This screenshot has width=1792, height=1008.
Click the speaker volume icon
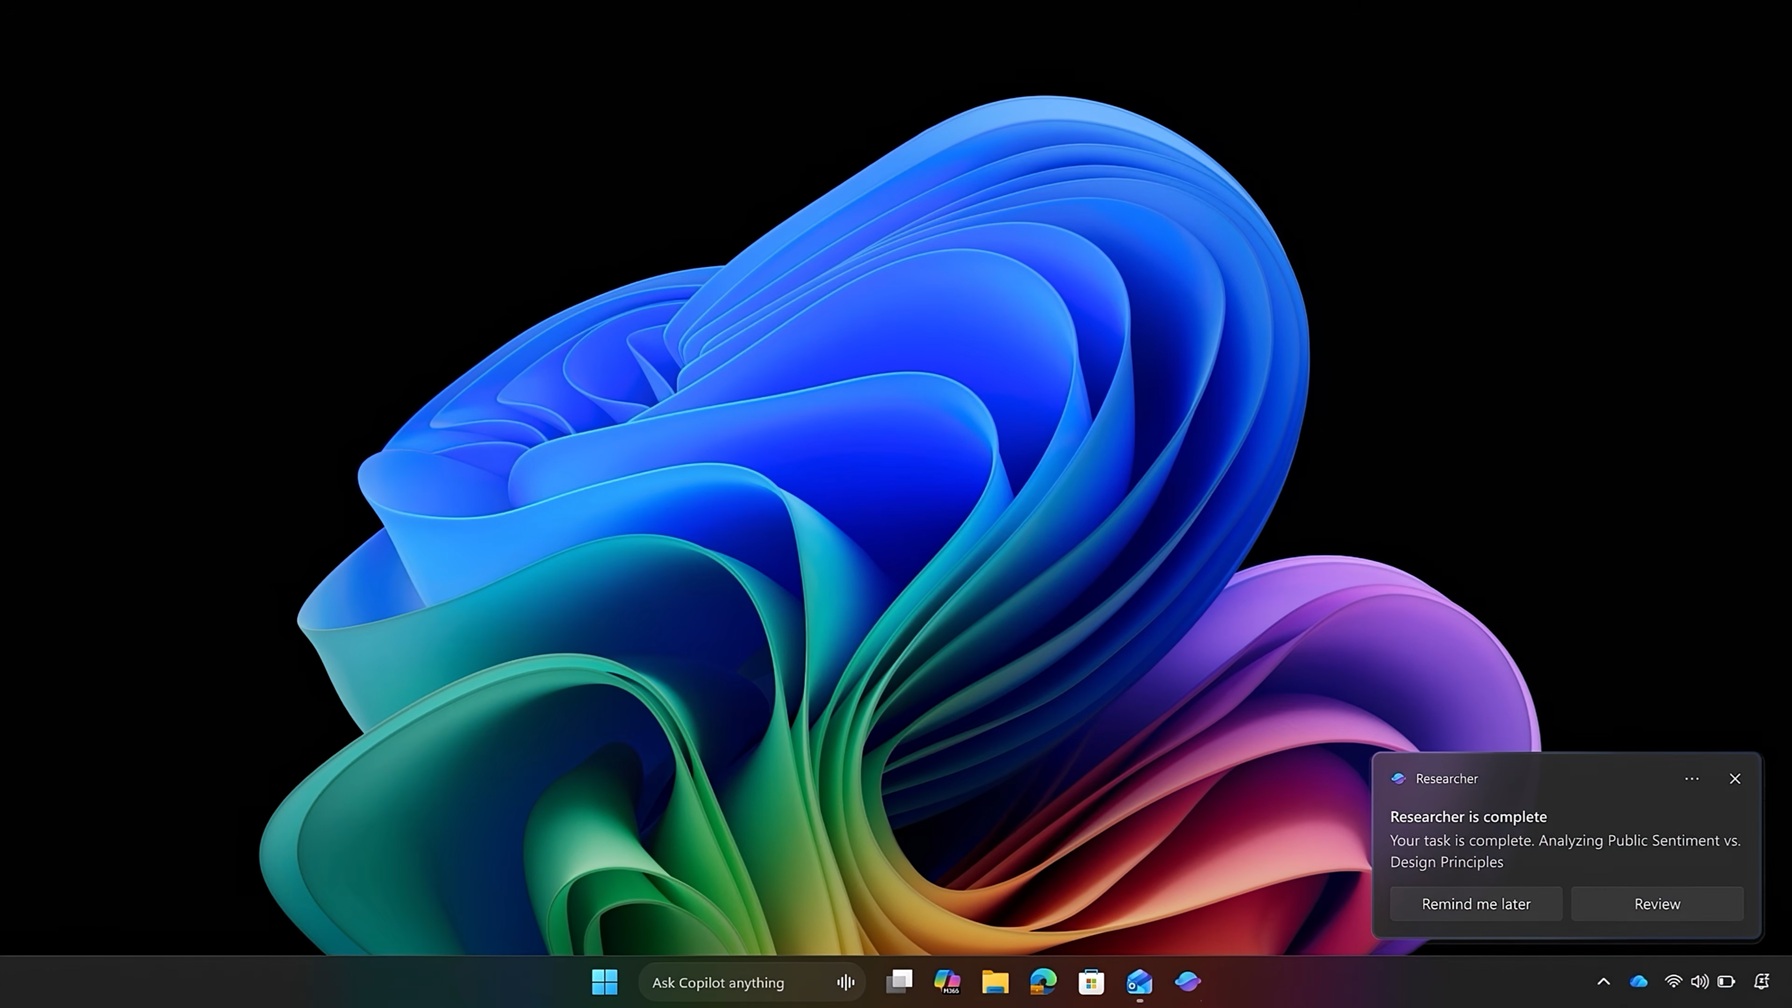click(1699, 982)
